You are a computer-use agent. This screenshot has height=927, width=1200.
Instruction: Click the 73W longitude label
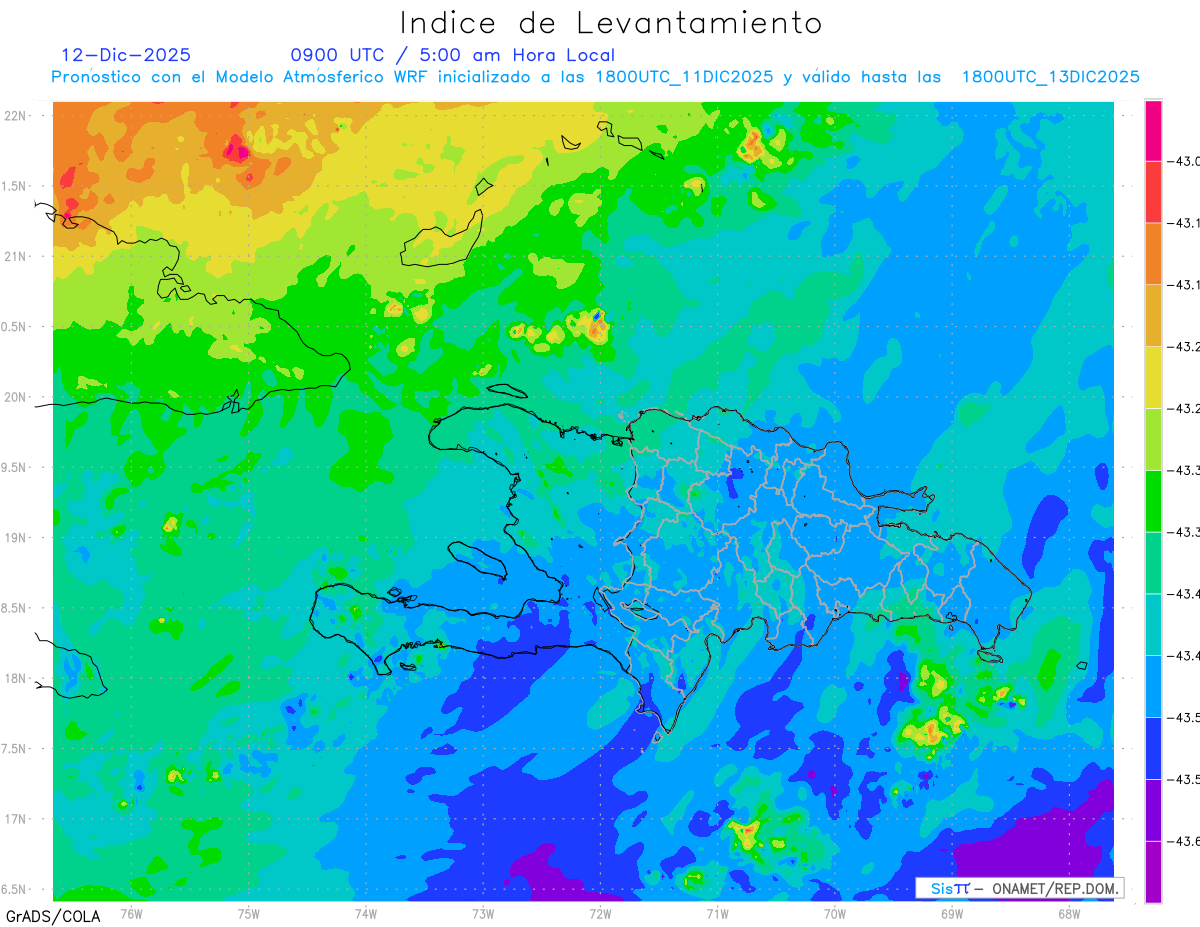[483, 913]
